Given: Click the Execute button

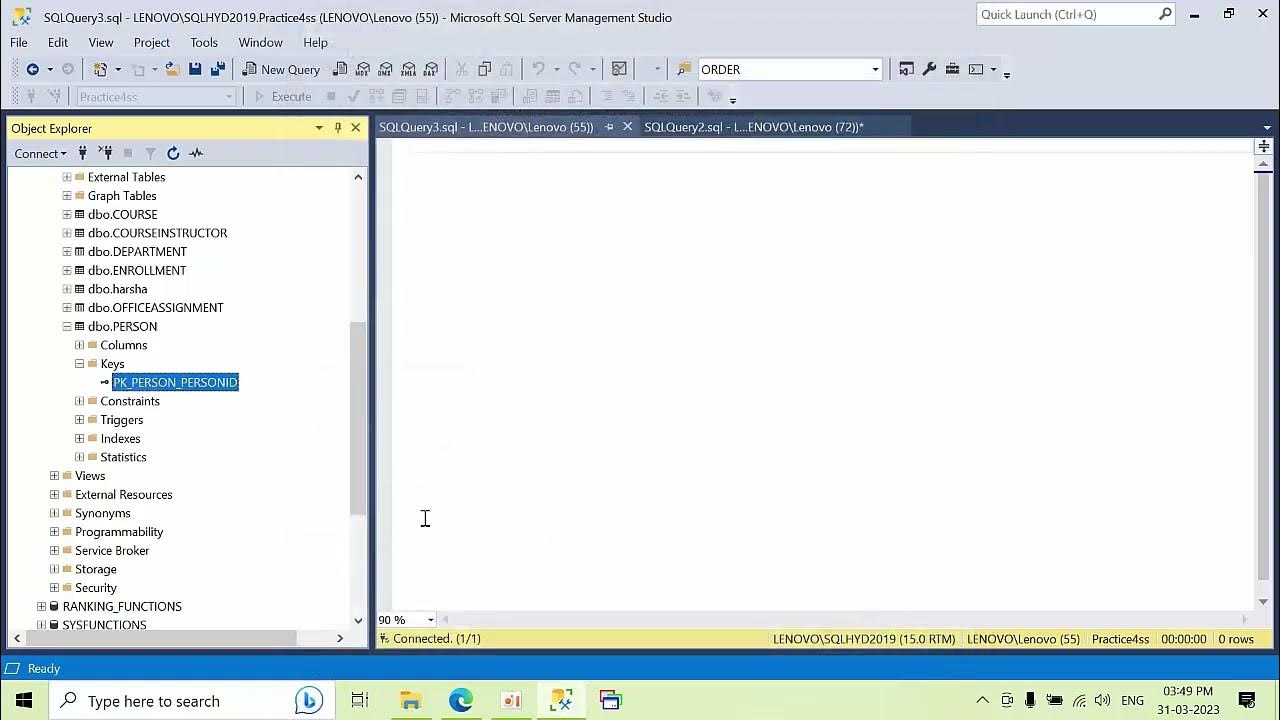Looking at the screenshot, I should coord(282,97).
